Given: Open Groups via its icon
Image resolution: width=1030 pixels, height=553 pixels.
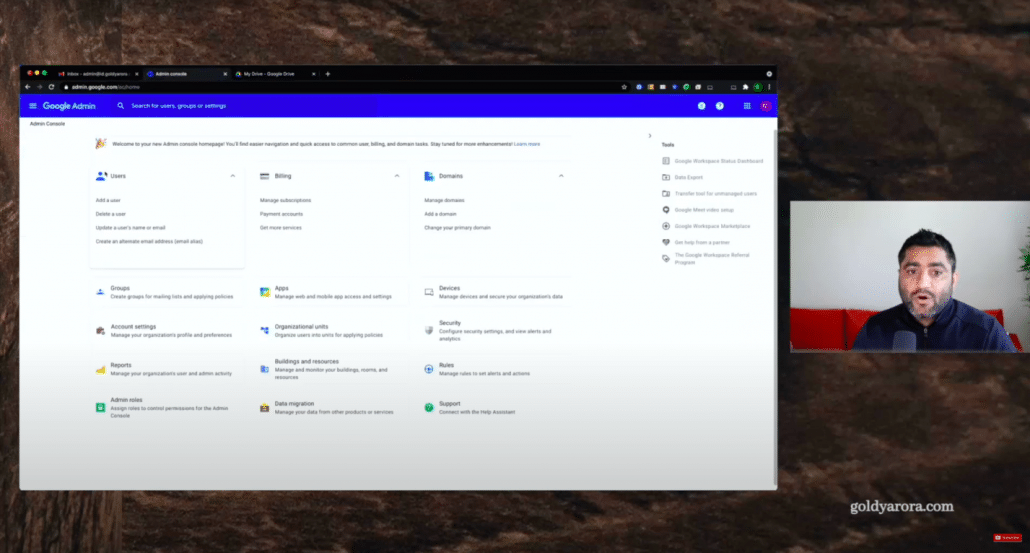Looking at the screenshot, I should 100,292.
